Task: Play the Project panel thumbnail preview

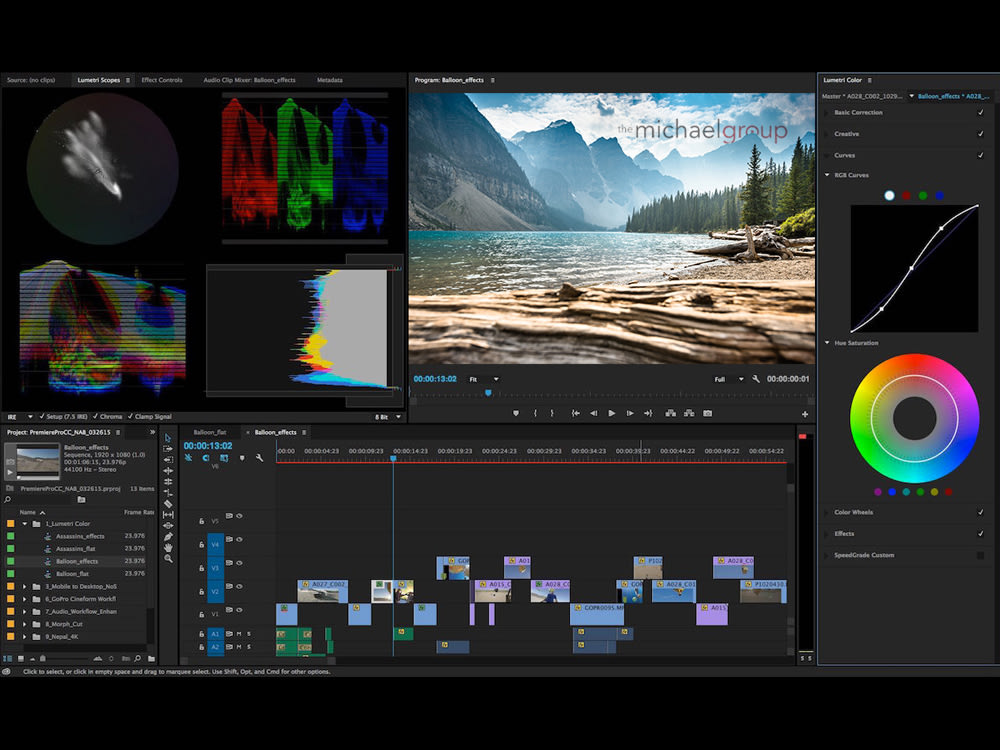Action: pyautogui.click(x=10, y=473)
